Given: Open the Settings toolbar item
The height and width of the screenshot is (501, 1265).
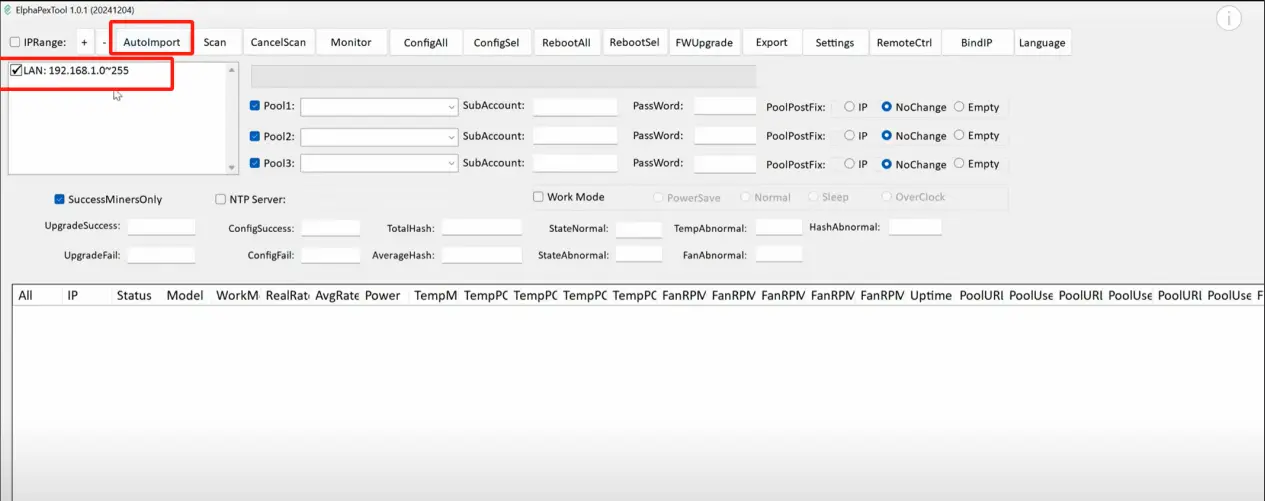Looking at the screenshot, I should (834, 43).
